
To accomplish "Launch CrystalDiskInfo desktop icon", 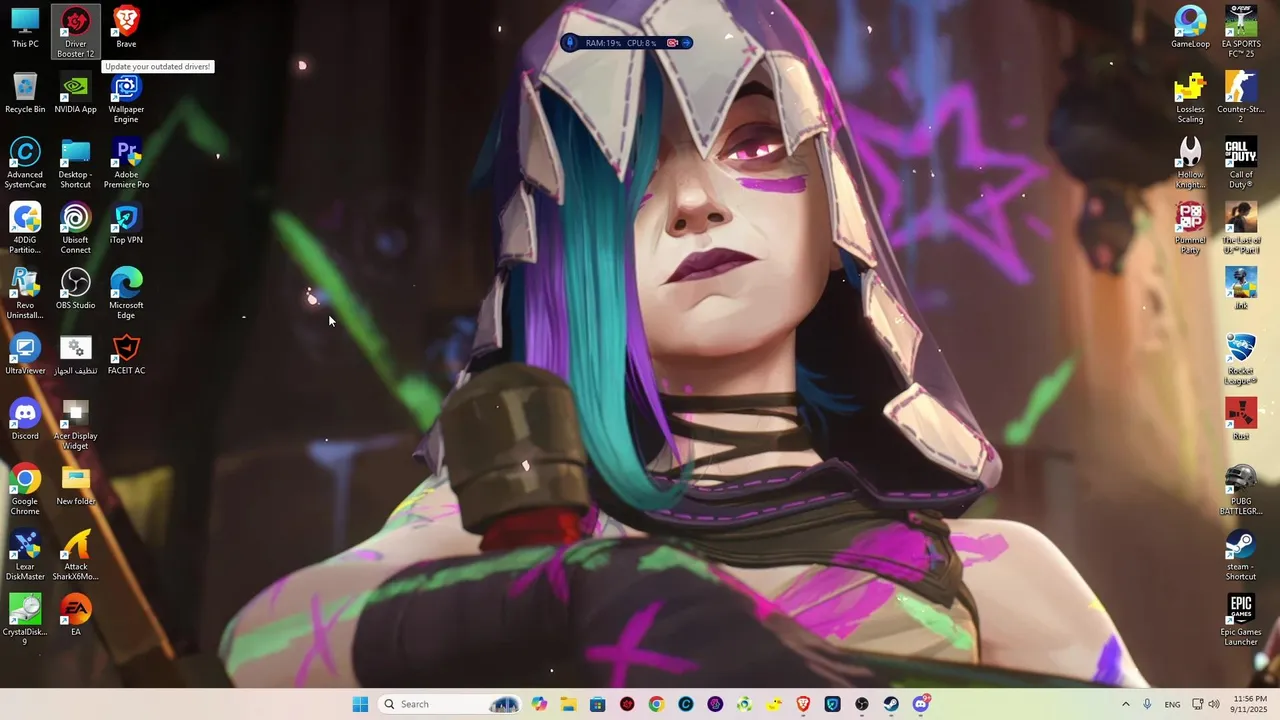I will click(25, 620).
